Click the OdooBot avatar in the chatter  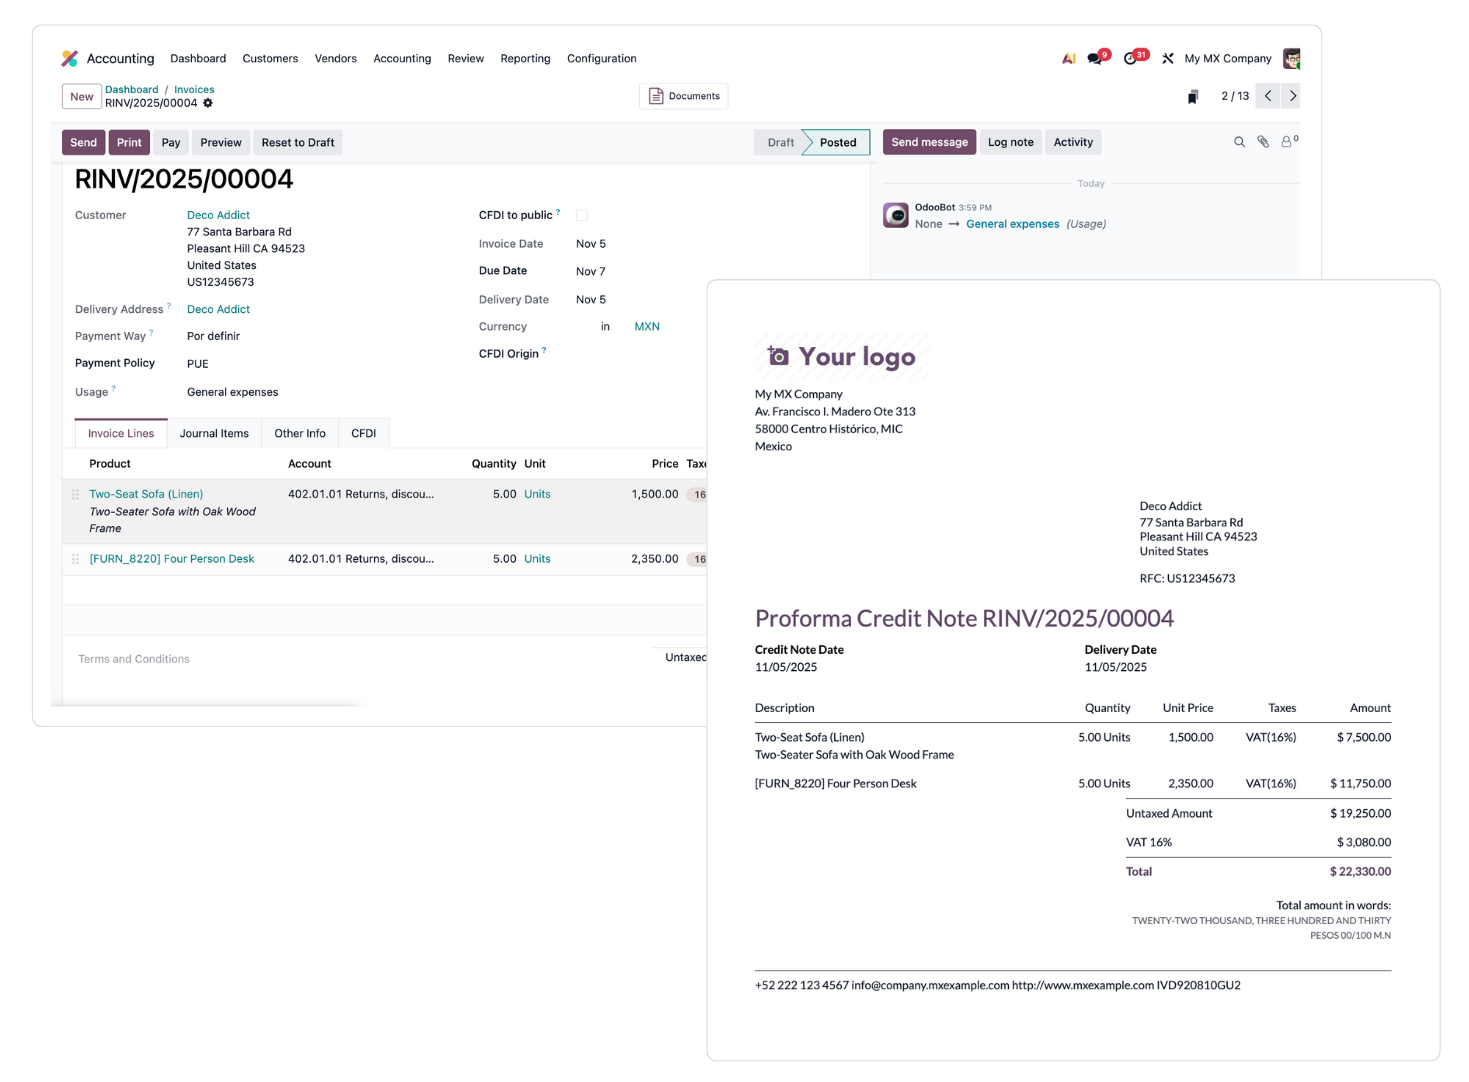tap(896, 214)
